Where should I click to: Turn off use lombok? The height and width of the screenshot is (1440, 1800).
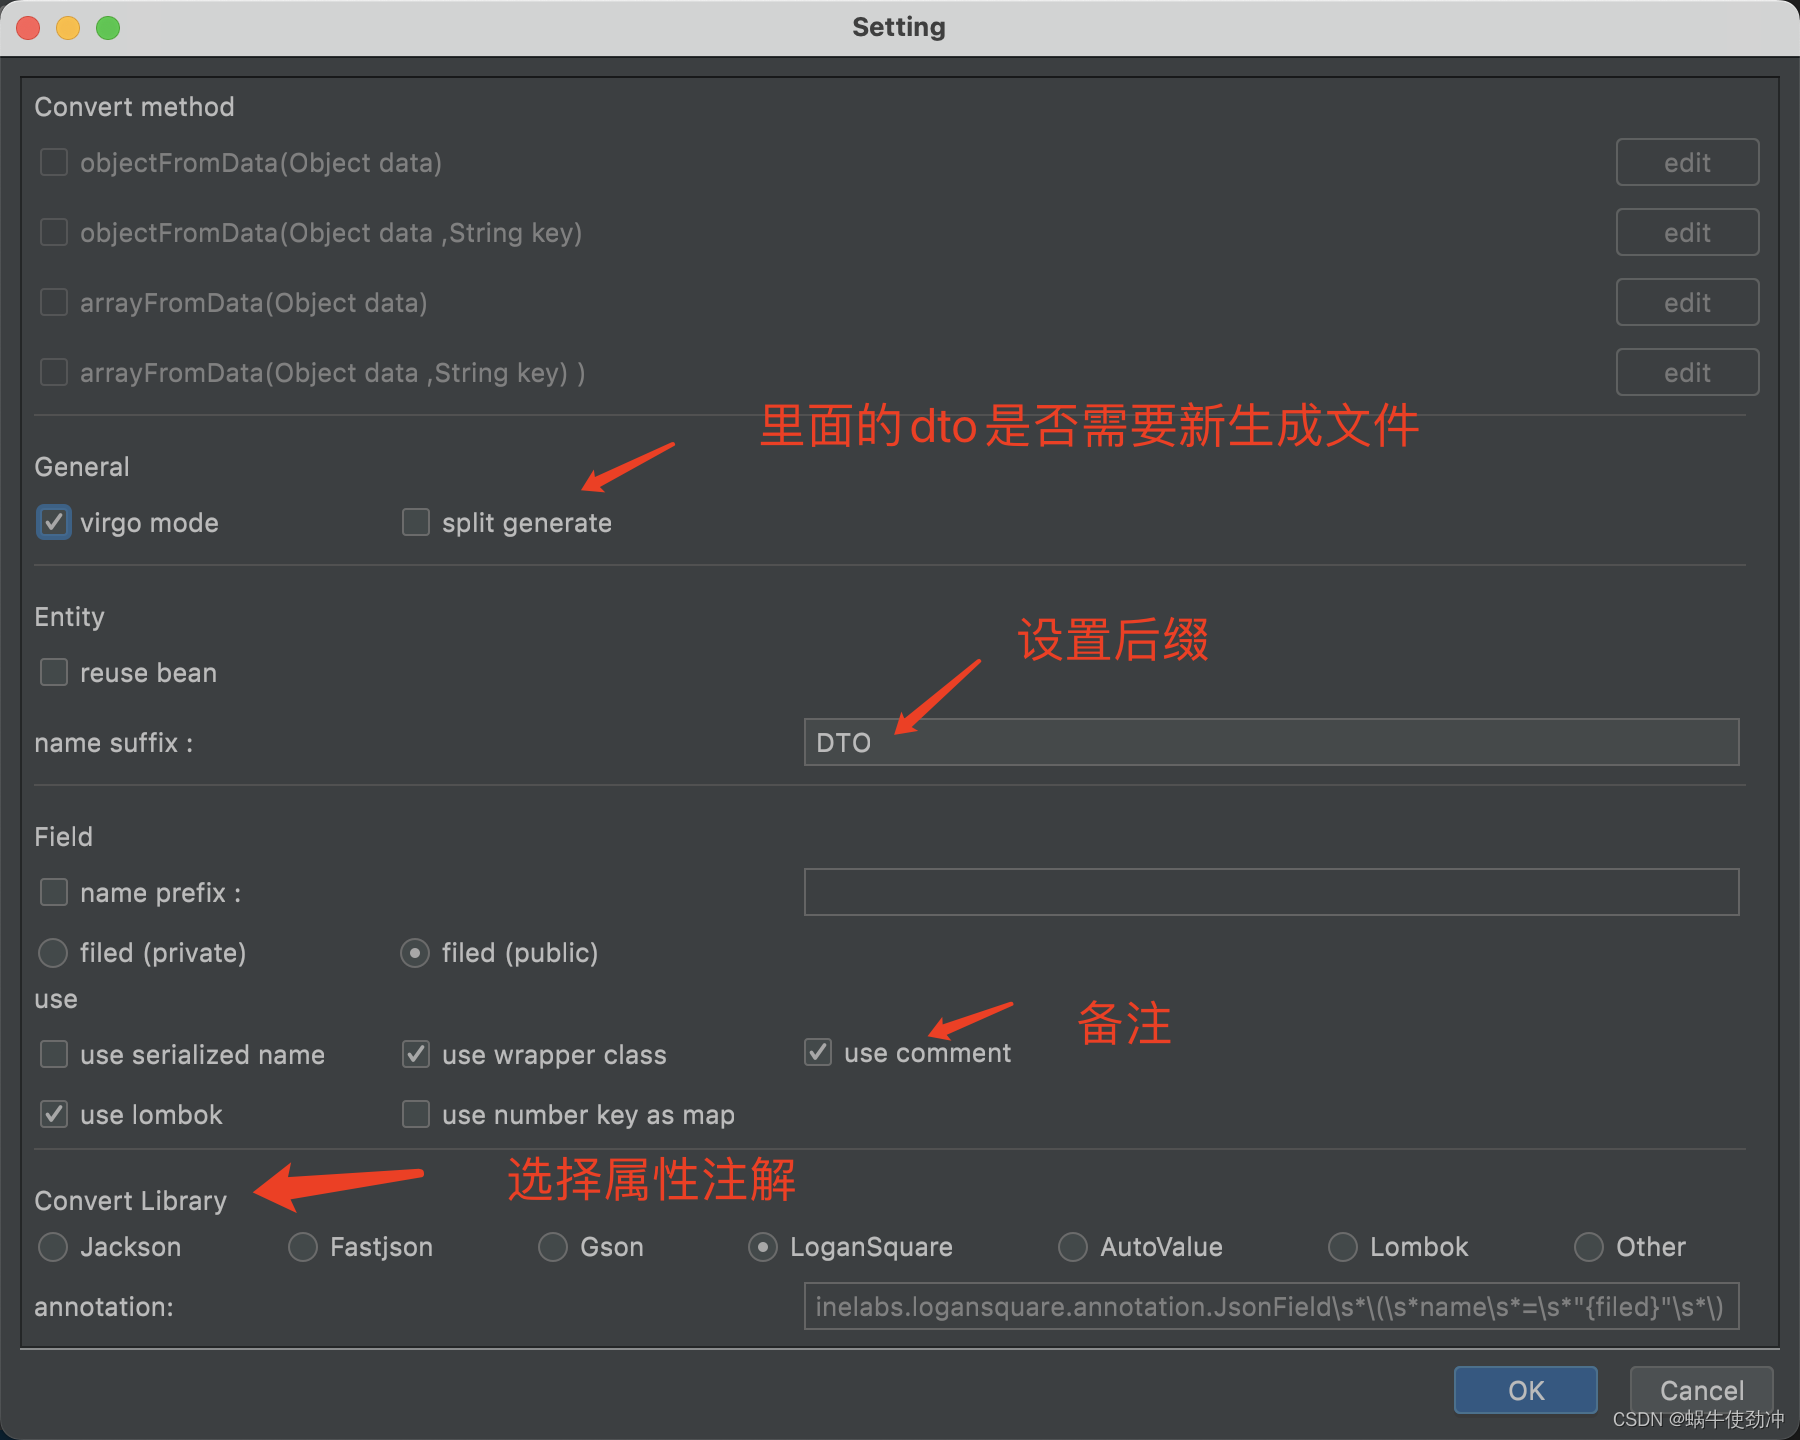coord(54,1114)
